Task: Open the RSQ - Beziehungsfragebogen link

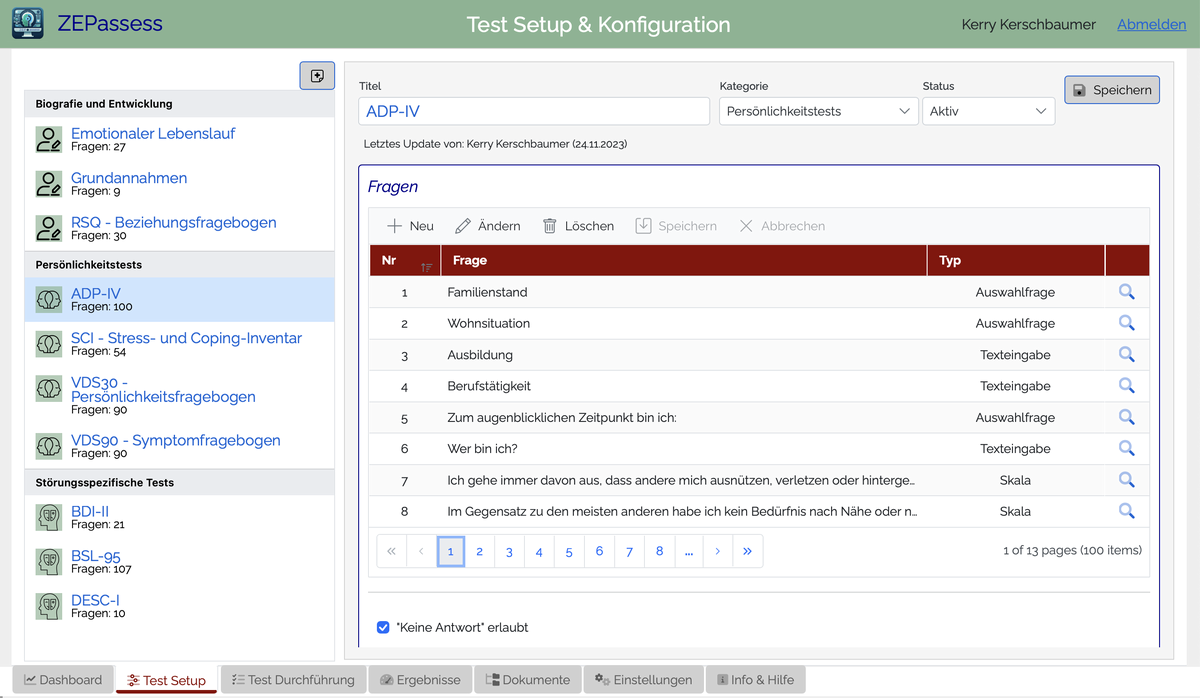Action: (174, 222)
